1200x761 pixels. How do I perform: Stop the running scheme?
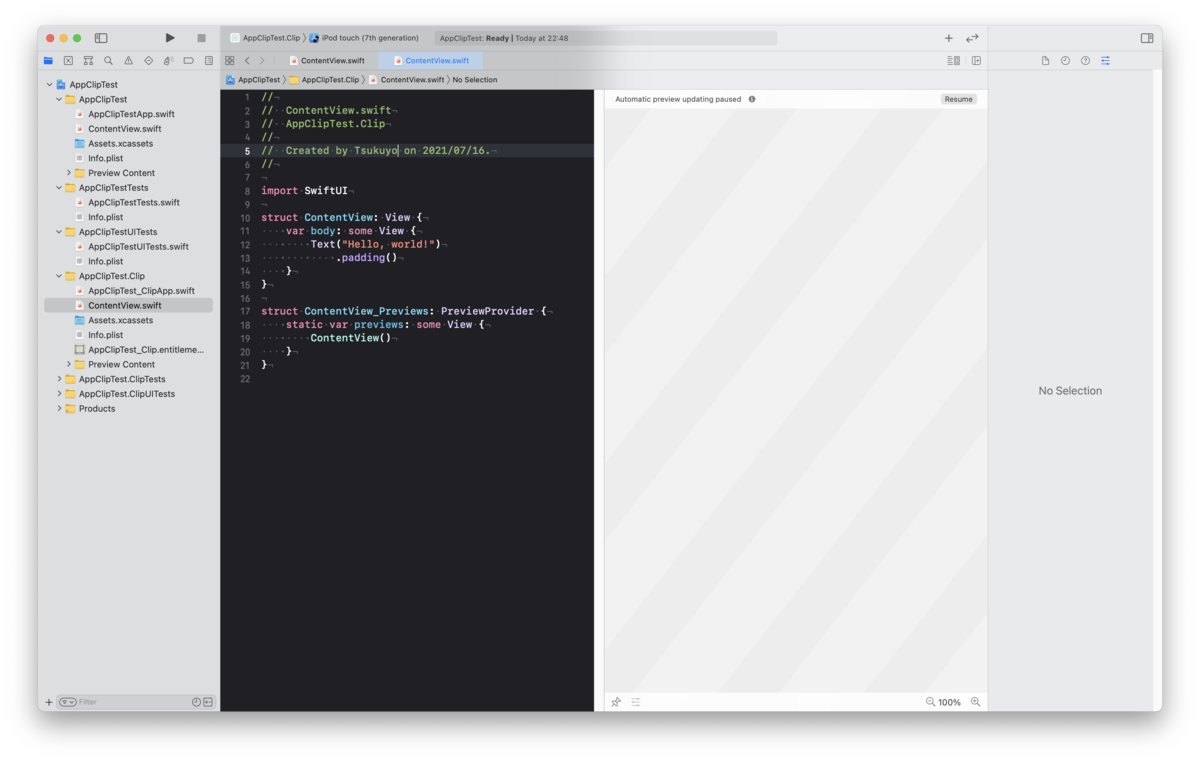201,38
